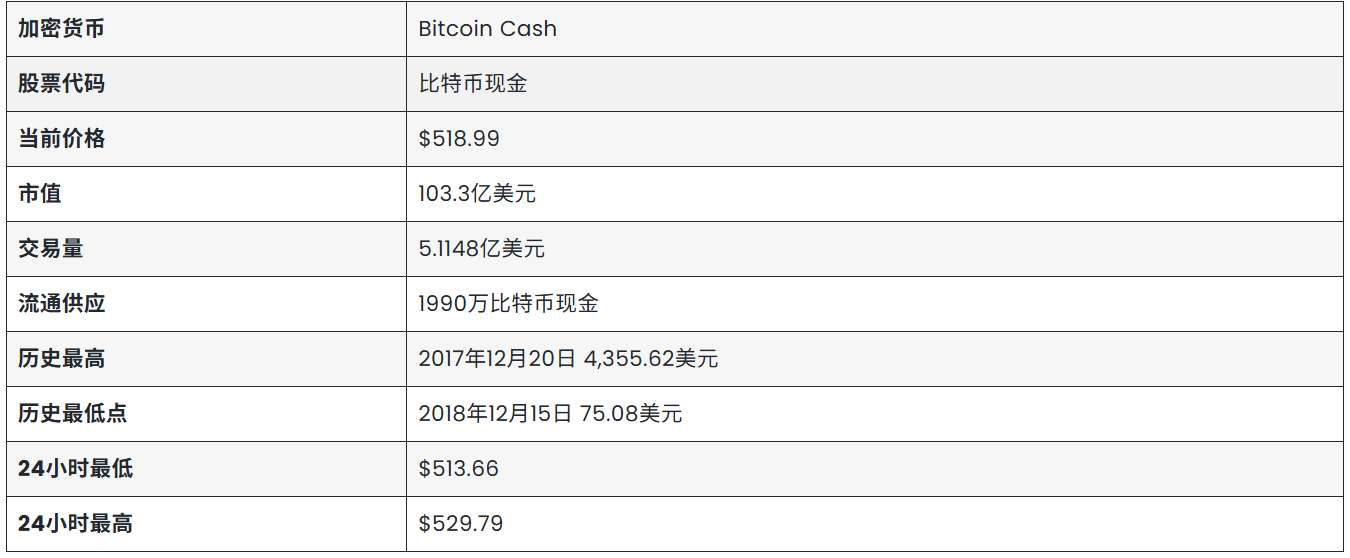The height and width of the screenshot is (558, 1350).
Task: Select the 比特币现金 ticker value
Action: [x=472, y=84]
